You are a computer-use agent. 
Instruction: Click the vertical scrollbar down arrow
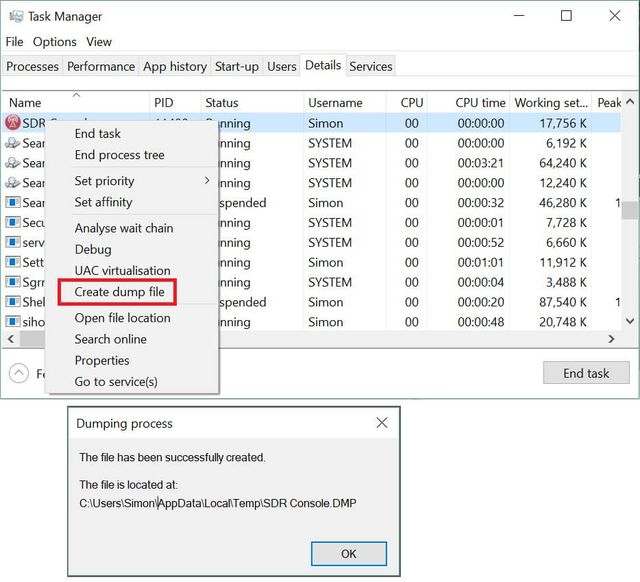(630, 321)
